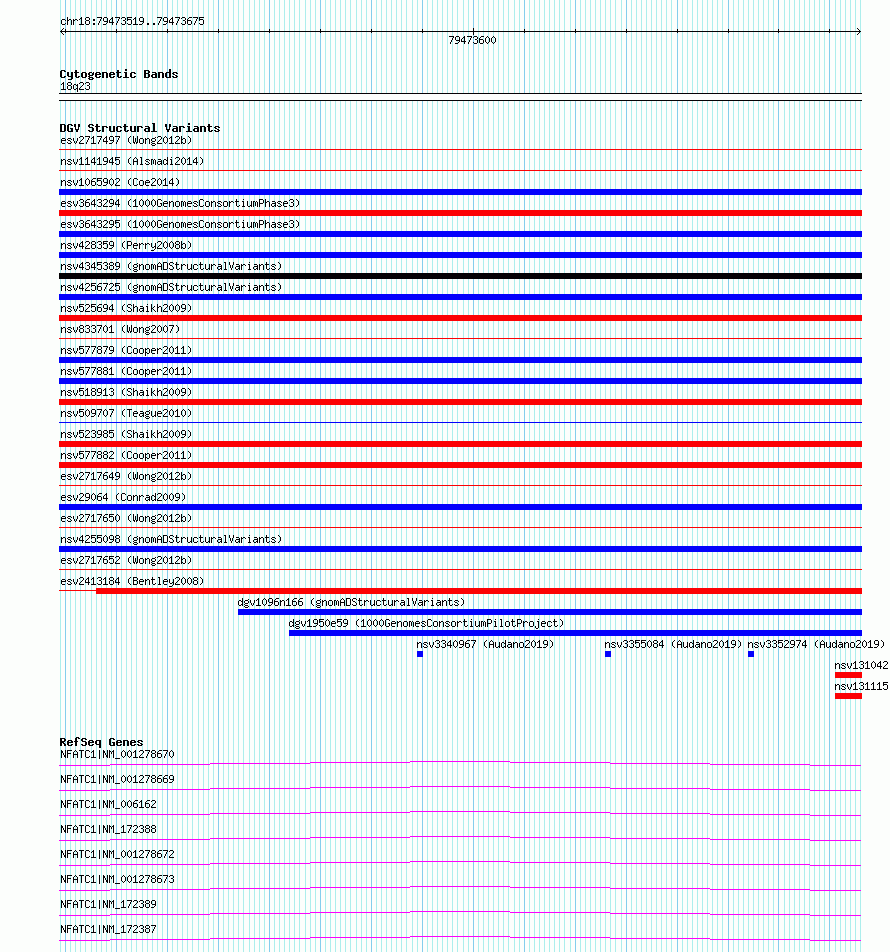Select transcript NFATC1|NM_172387
This screenshot has height=952, width=890.
click(108, 930)
